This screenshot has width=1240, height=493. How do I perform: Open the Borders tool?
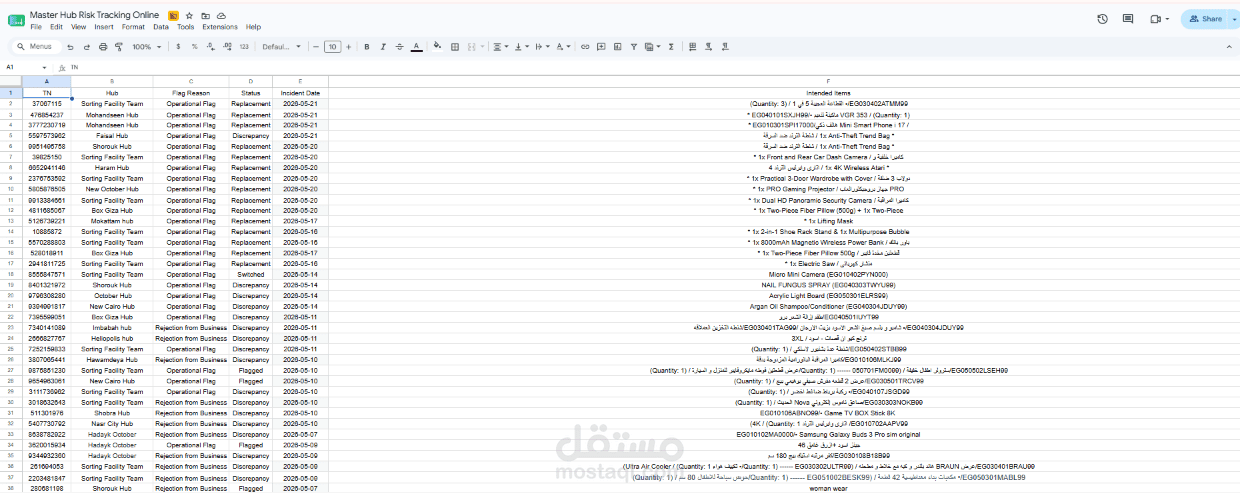(455, 47)
